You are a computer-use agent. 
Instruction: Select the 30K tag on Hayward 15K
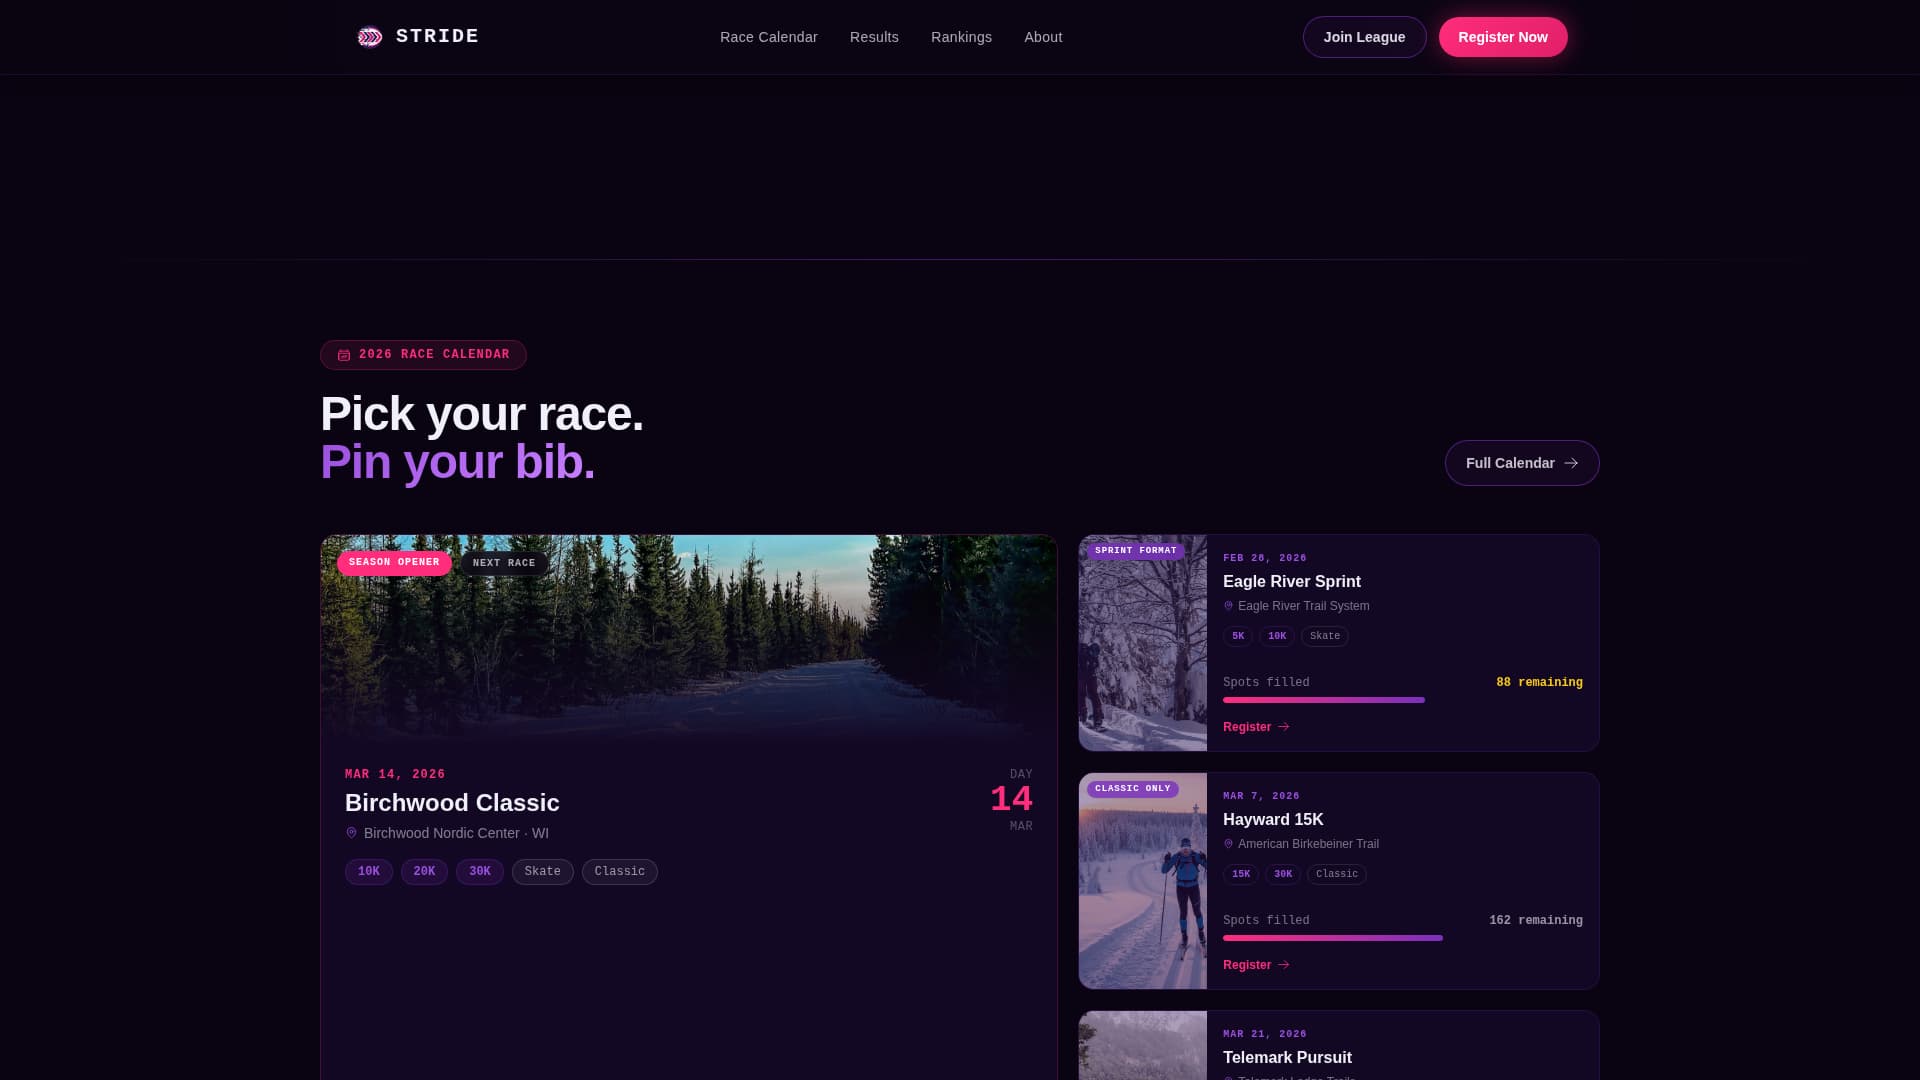[1283, 874]
